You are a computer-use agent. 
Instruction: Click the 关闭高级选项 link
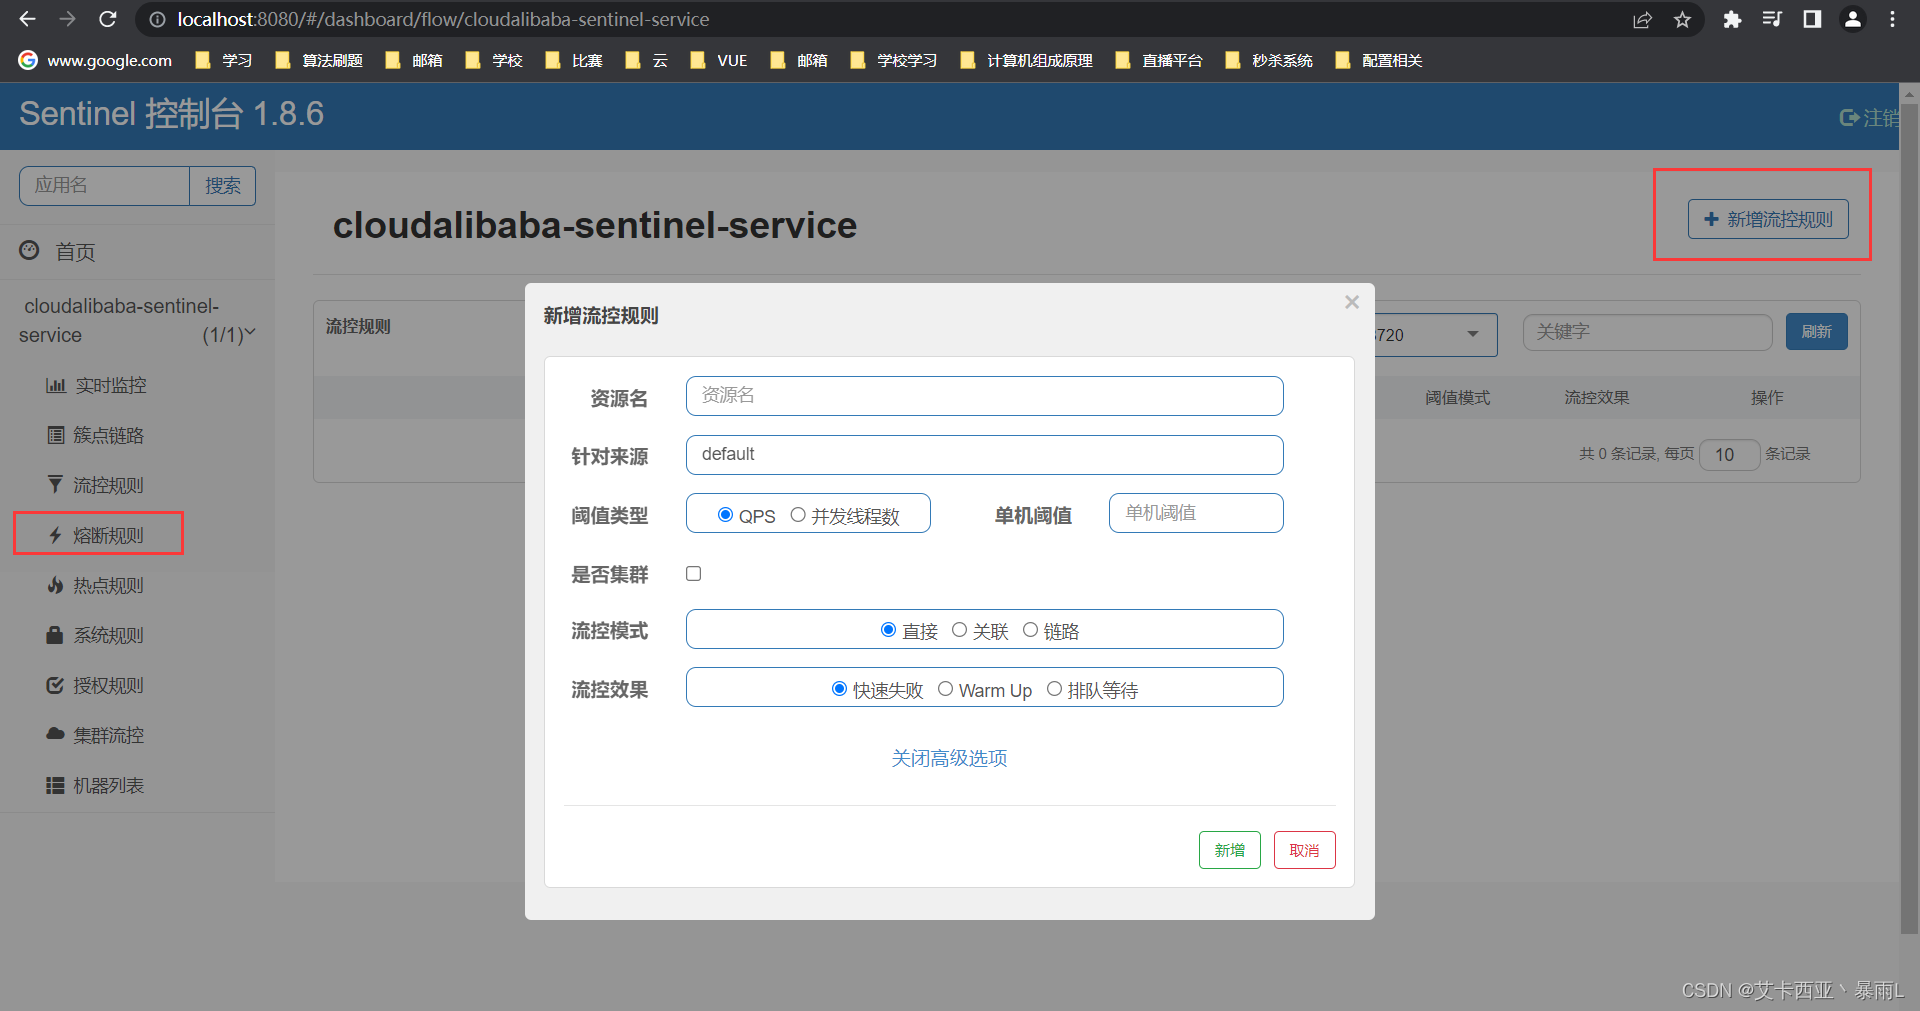pyautogui.click(x=949, y=759)
